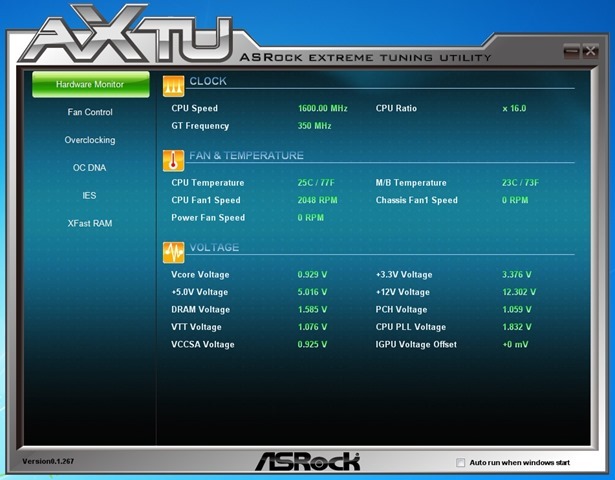
Task: Click the GT Frequency label
Action: (200, 126)
